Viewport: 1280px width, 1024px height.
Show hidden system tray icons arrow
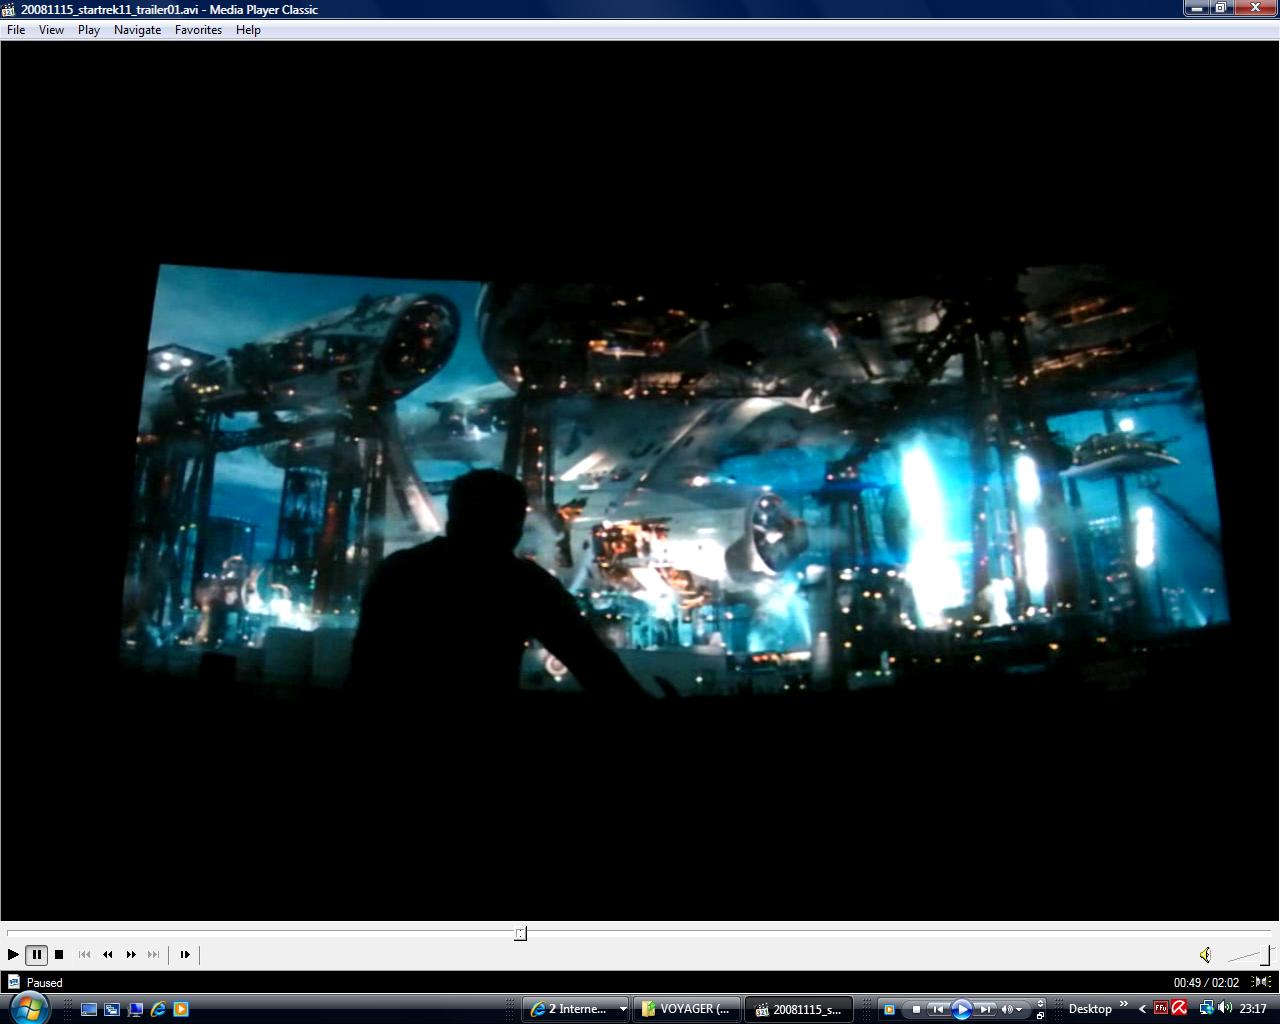[x=1142, y=1009]
